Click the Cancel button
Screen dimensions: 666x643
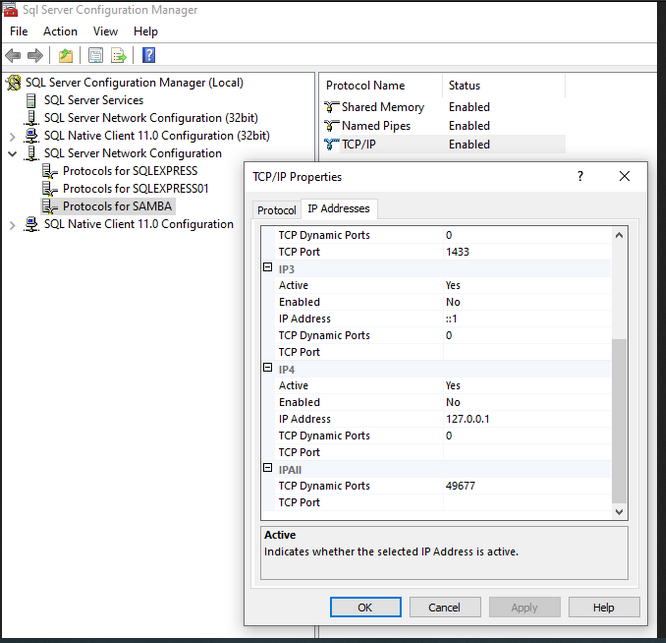pos(445,607)
